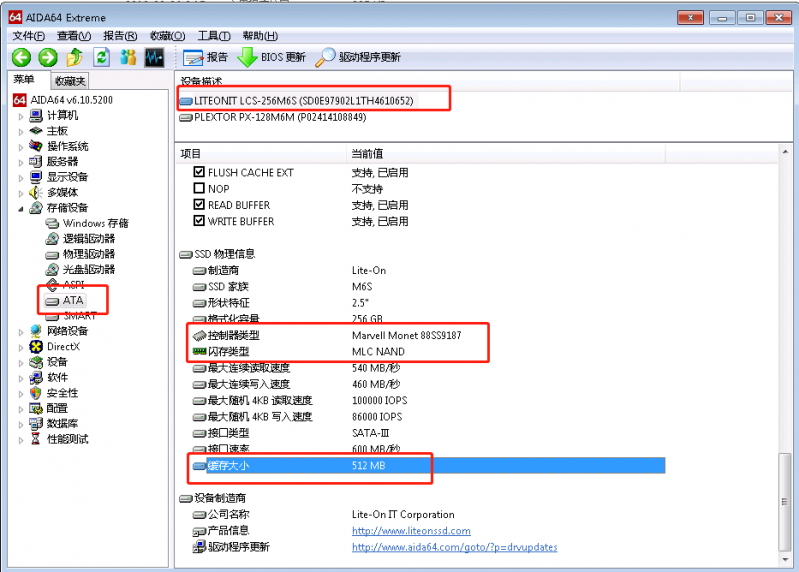The width and height of the screenshot is (799, 572).
Task: Select AIDA64 v6.10.5200 root node
Action: pos(63,100)
